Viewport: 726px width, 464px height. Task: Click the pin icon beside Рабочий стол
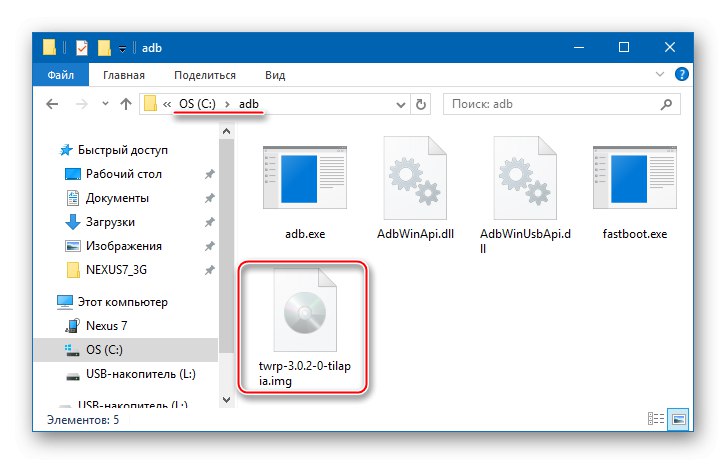tap(210, 174)
